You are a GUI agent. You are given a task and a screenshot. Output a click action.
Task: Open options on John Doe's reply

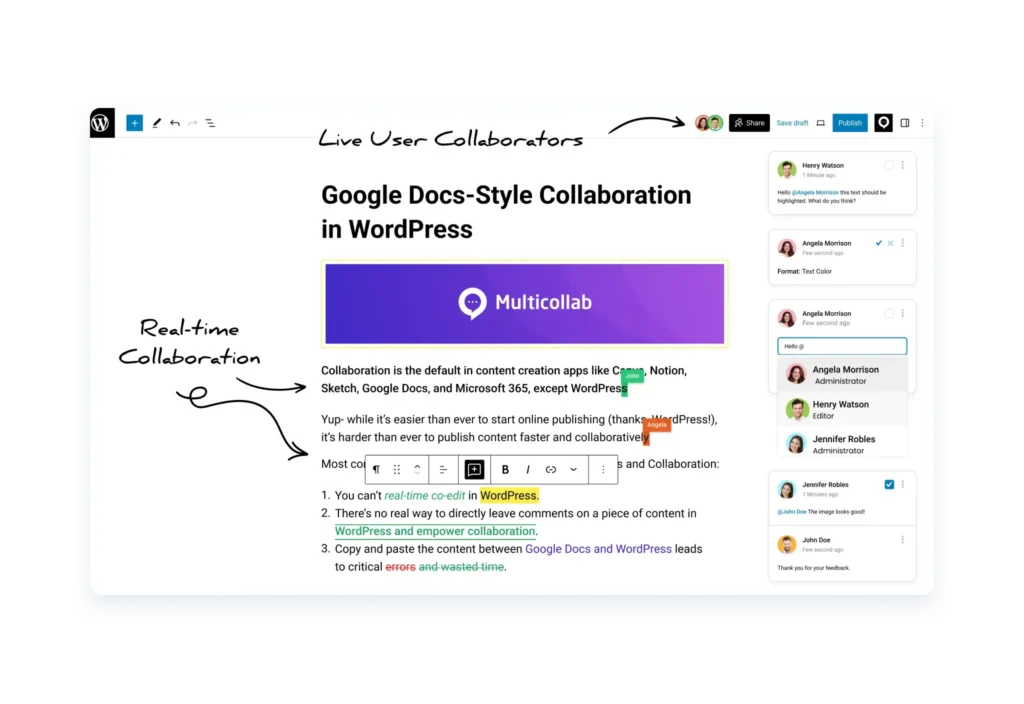[x=903, y=540]
